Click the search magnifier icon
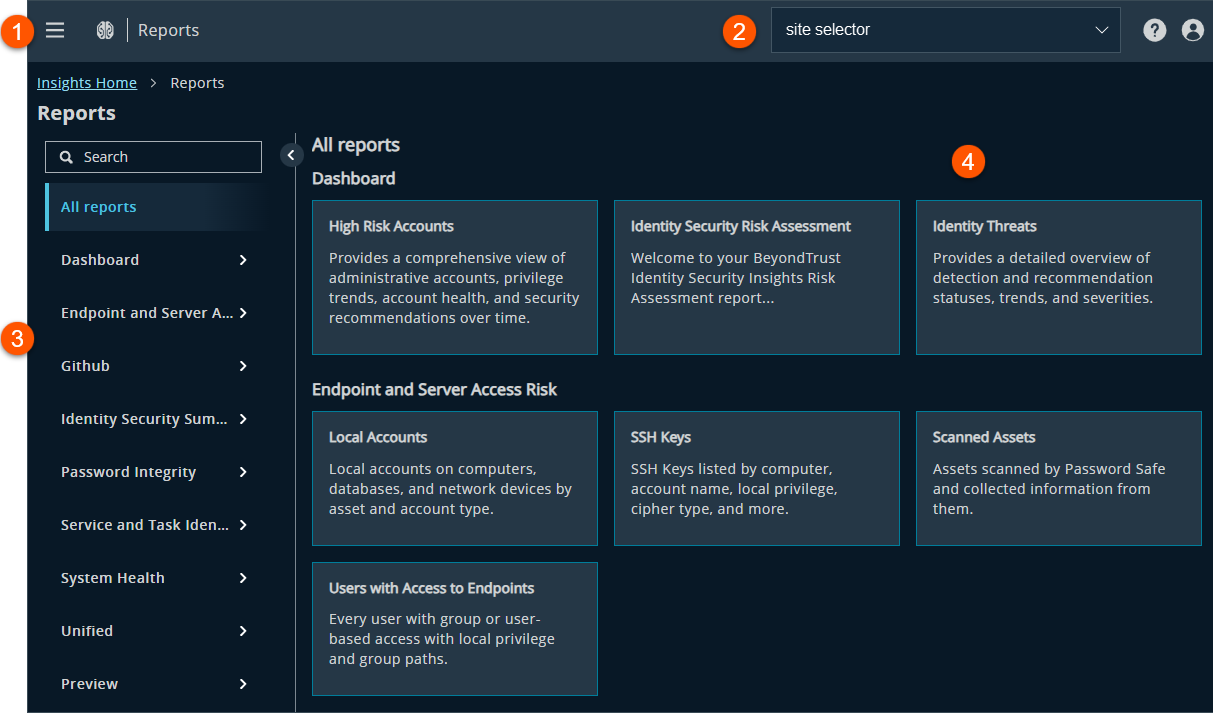The image size is (1213, 713). click(65, 157)
